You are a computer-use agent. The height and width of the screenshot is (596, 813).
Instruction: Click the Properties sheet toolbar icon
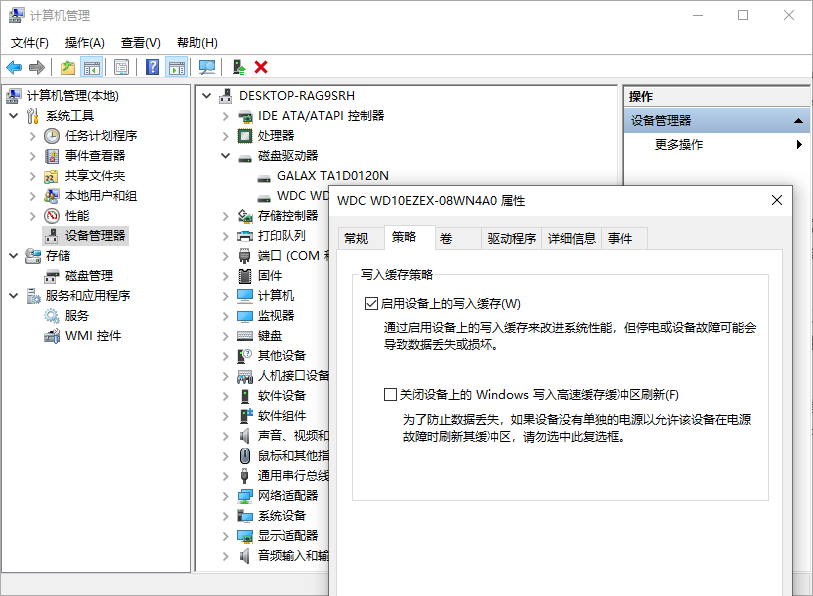pyautogui.click(x=121, y=67)
